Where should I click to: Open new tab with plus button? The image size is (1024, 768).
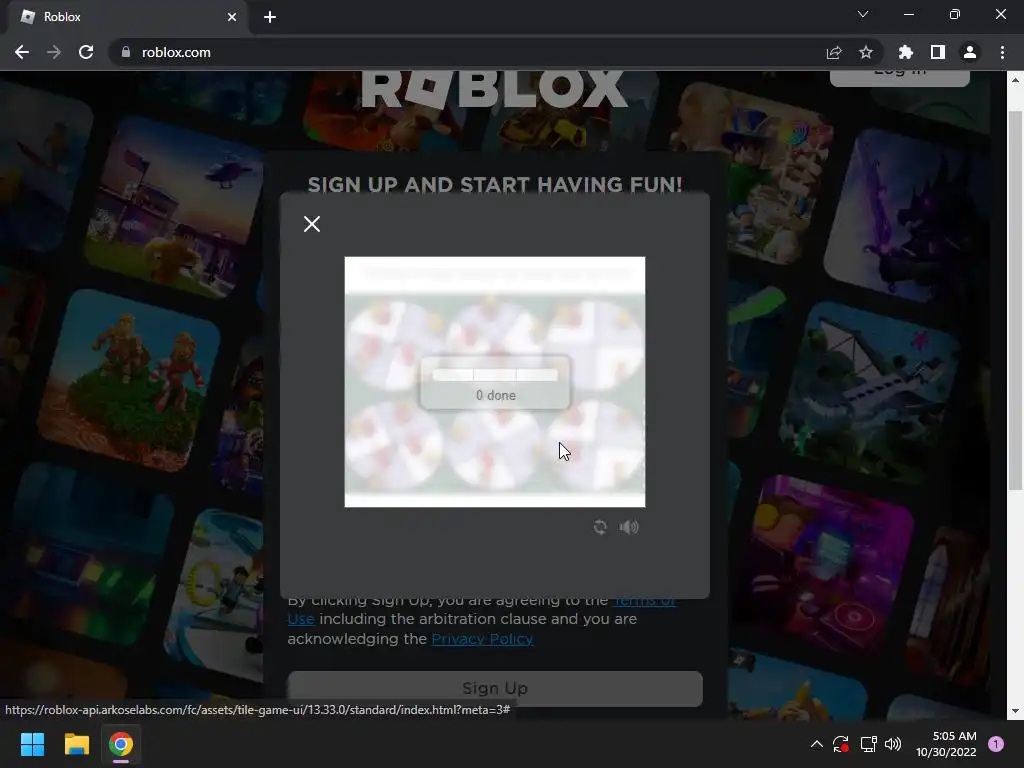[x=270, y=17]
